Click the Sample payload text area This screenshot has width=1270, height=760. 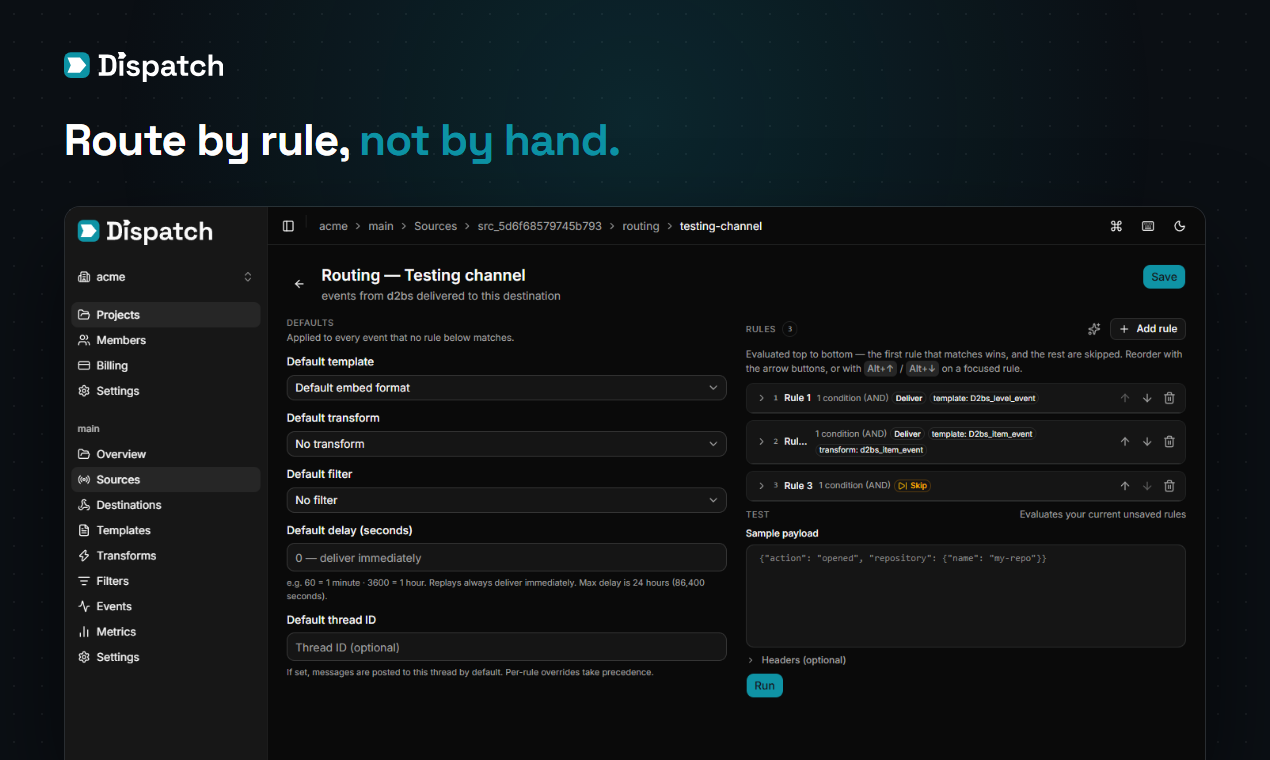[x=966, y=596]
